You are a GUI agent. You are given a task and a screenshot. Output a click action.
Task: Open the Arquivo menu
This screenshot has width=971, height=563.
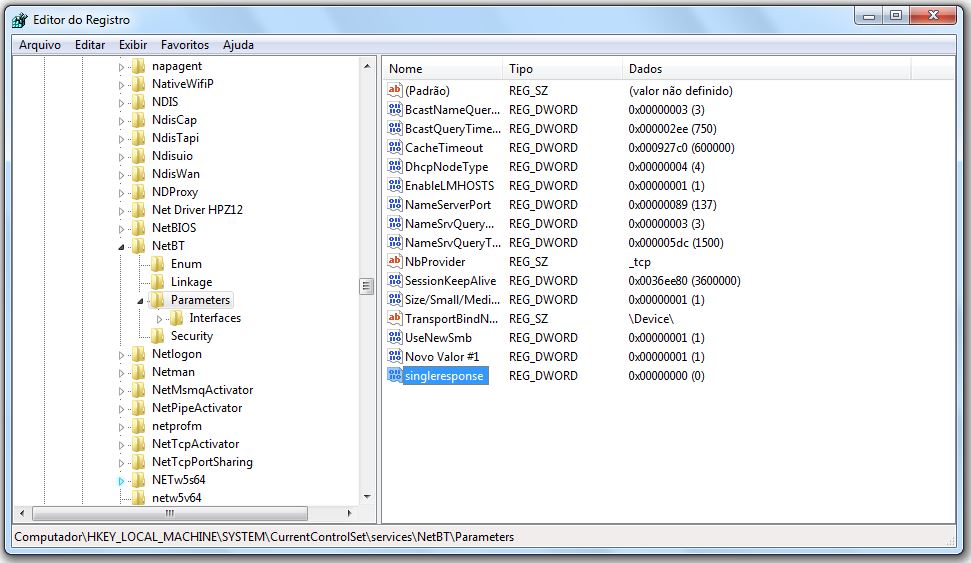40,45
